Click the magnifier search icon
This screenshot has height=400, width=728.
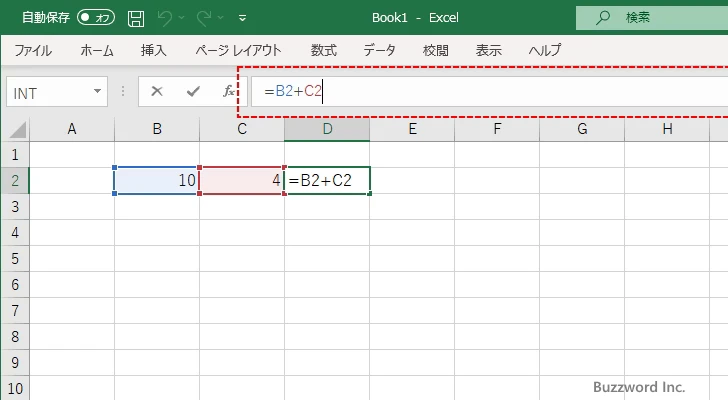(603, 18)
